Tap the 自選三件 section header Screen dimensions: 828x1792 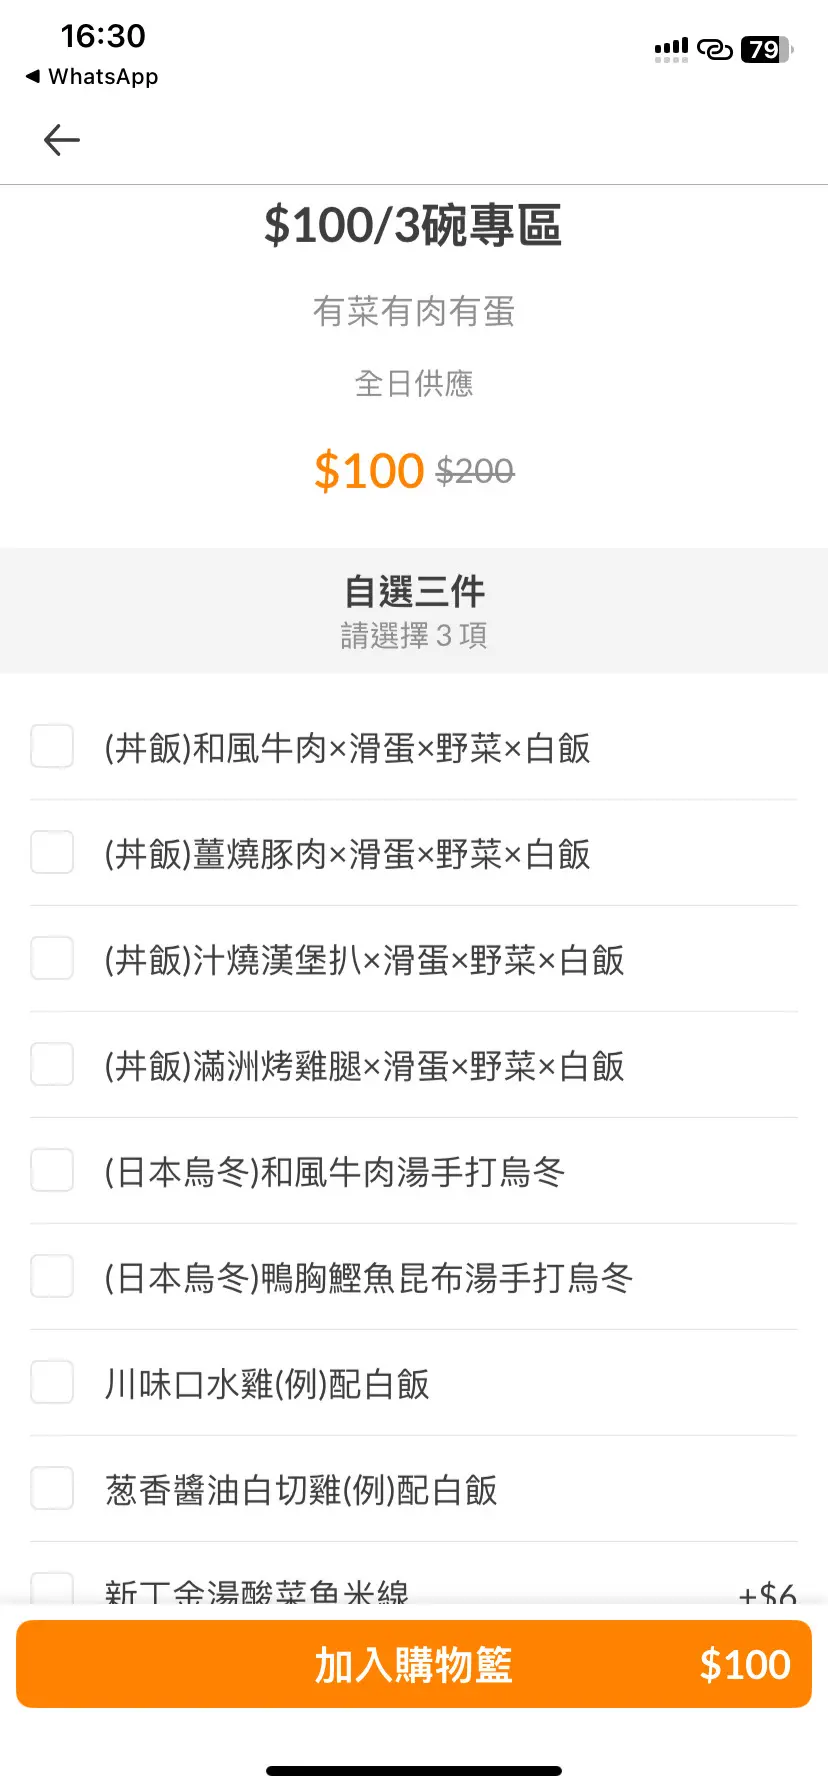(x=414, y=592)
